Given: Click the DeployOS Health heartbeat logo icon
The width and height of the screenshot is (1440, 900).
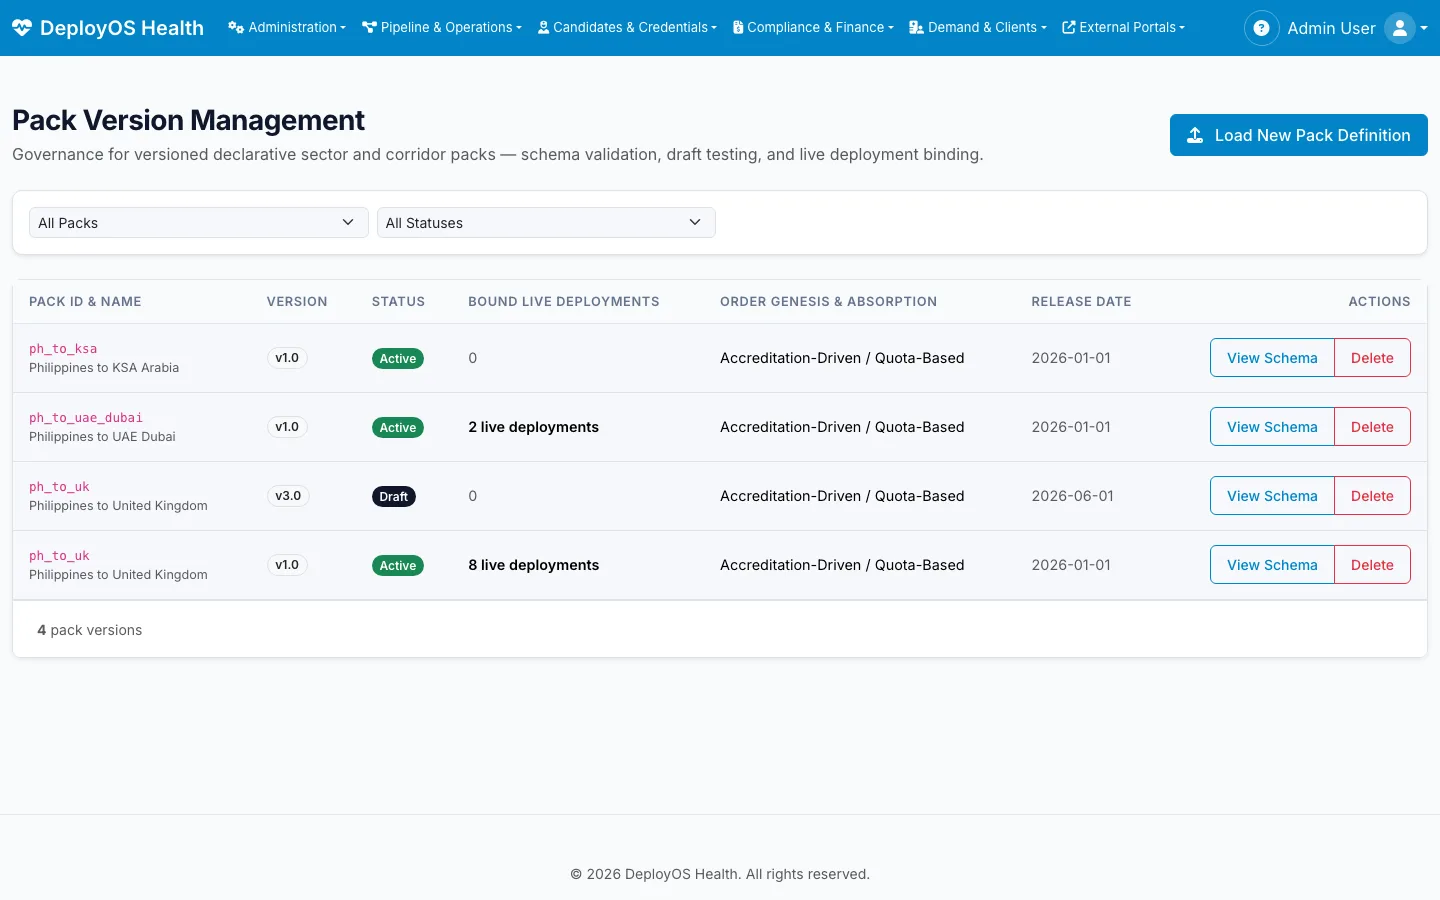Looking at the screenshot, I should coord(22,28).
